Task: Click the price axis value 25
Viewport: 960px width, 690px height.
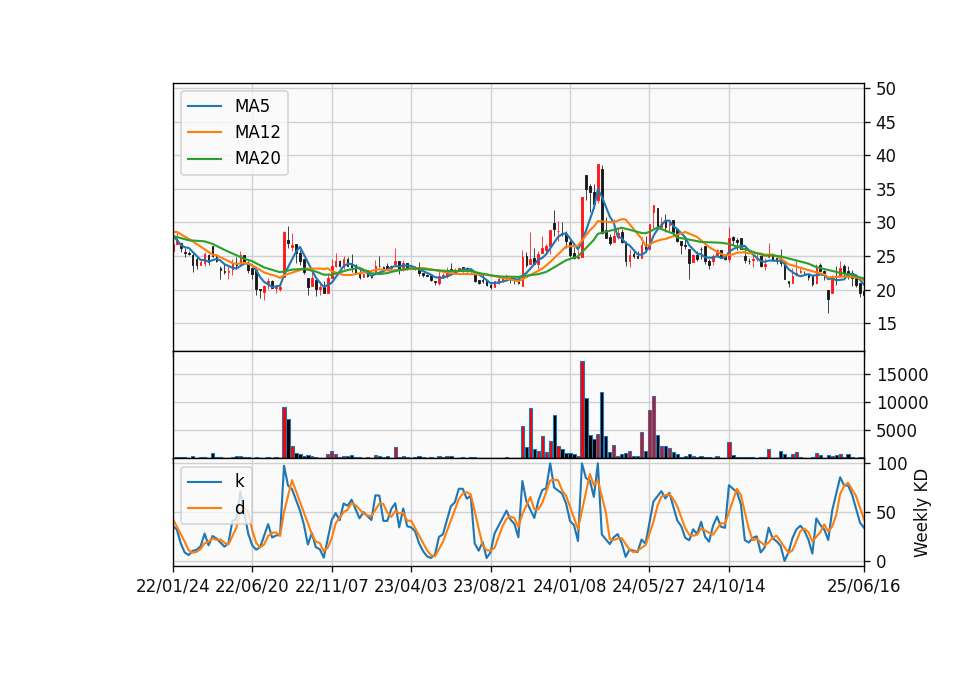Action: coord(886,257)
